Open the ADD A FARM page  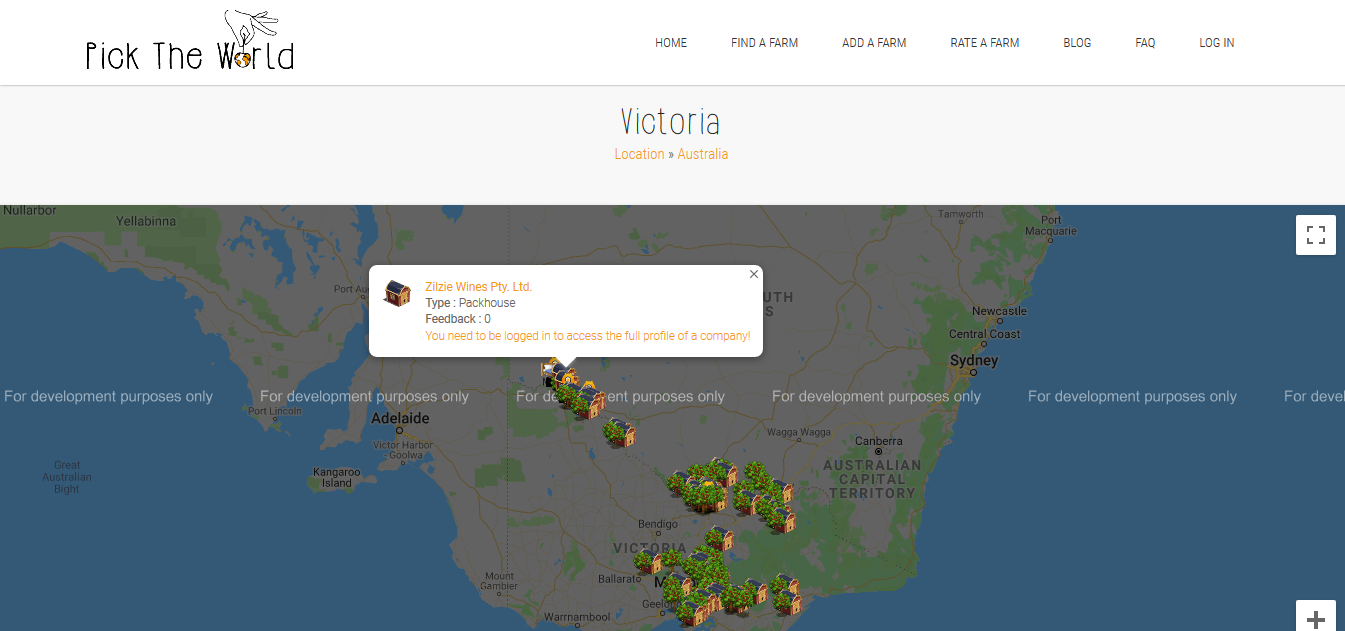[x=874, y=43]
